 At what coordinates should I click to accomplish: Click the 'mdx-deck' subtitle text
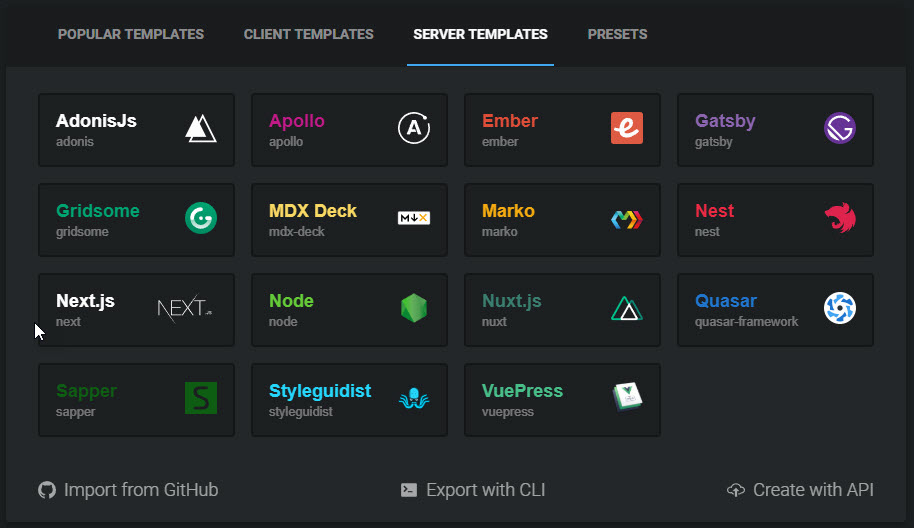pos(297,232)
